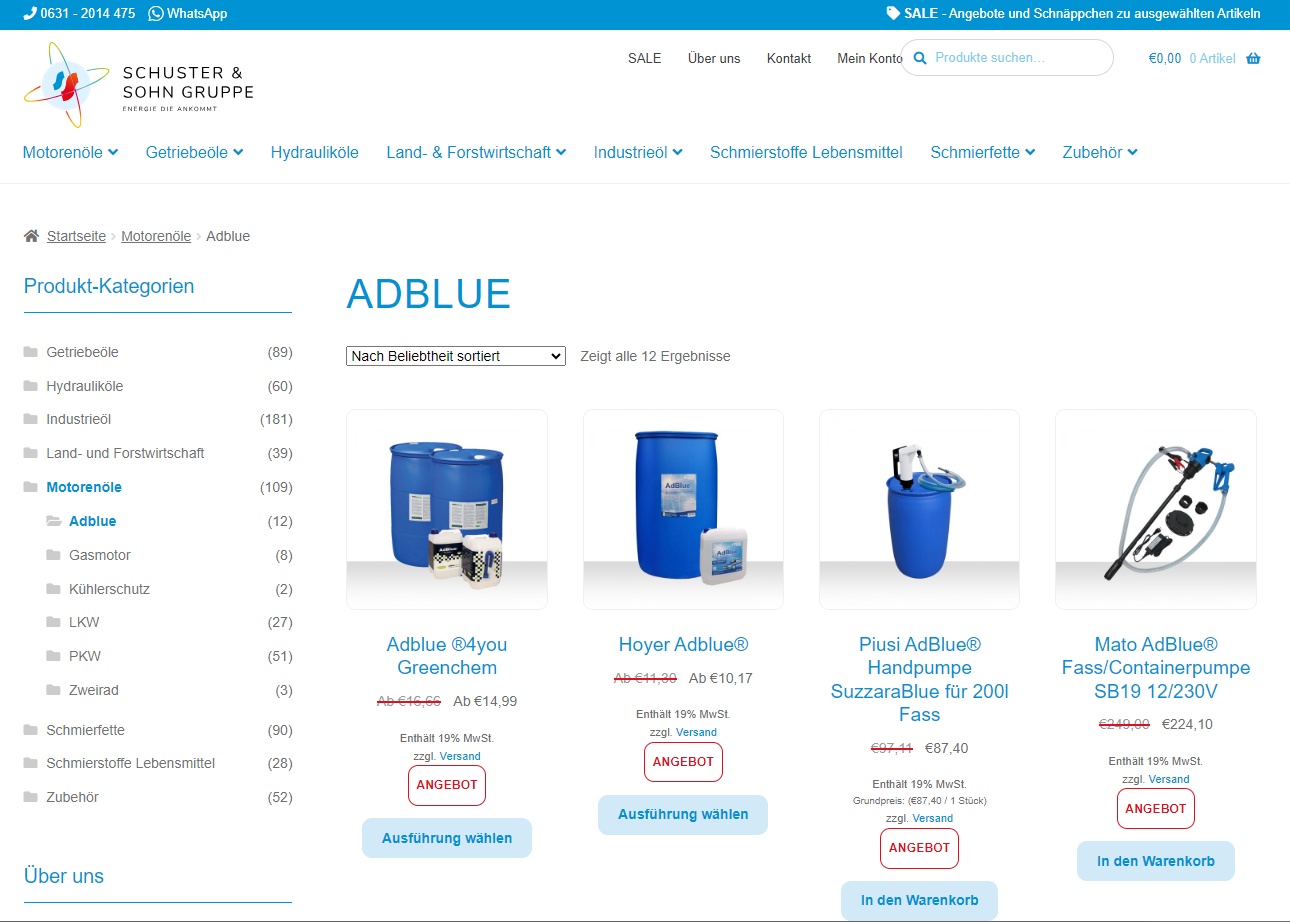Click the home icon in the breadcrumb
1290x922 pixels.
tap(30, 235)
